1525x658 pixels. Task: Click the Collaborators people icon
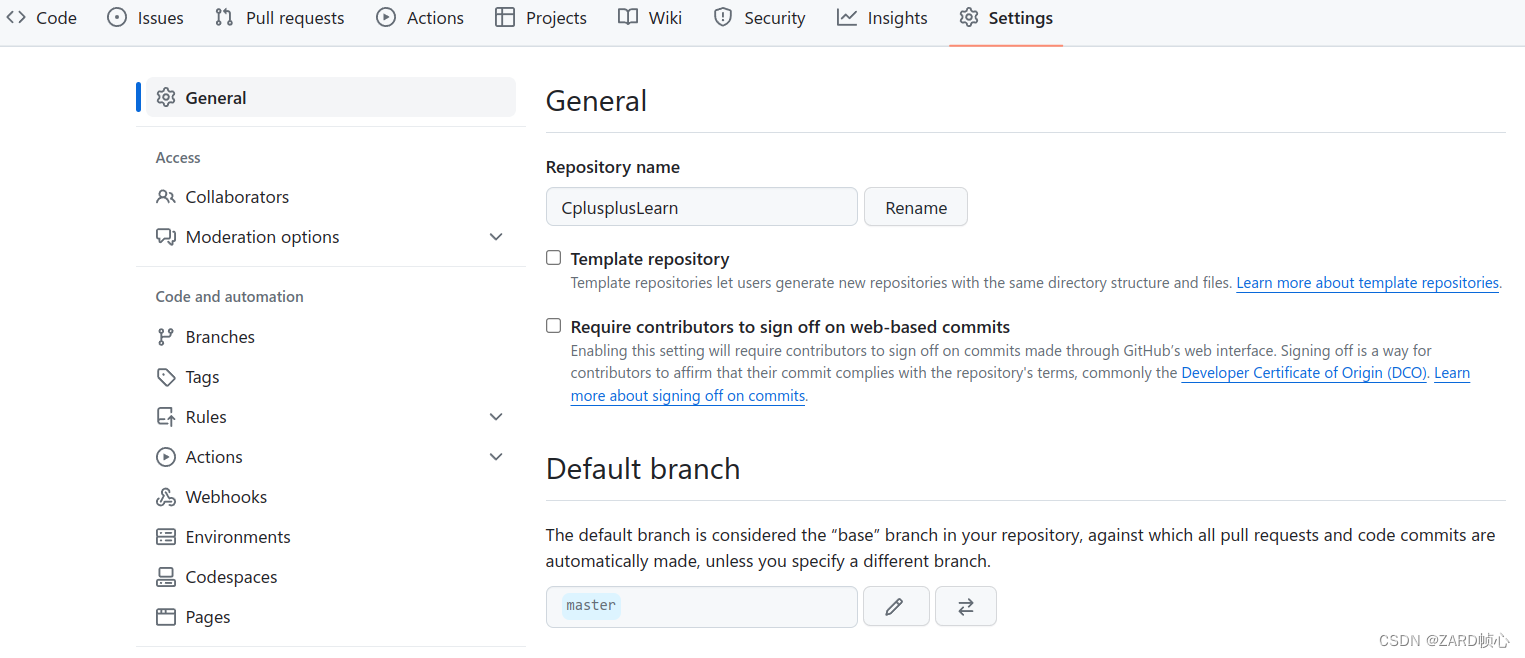coord(166,197)
